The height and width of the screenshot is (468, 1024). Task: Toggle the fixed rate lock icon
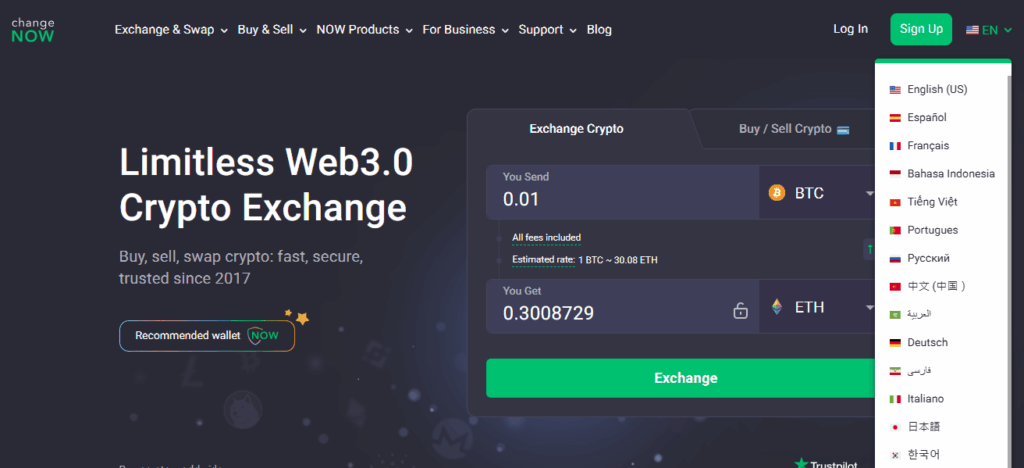740,311
